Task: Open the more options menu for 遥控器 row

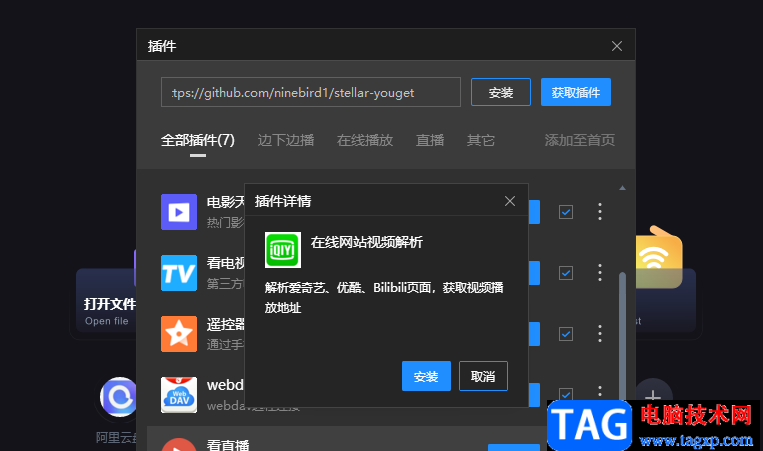Action: tap(600, 333)
